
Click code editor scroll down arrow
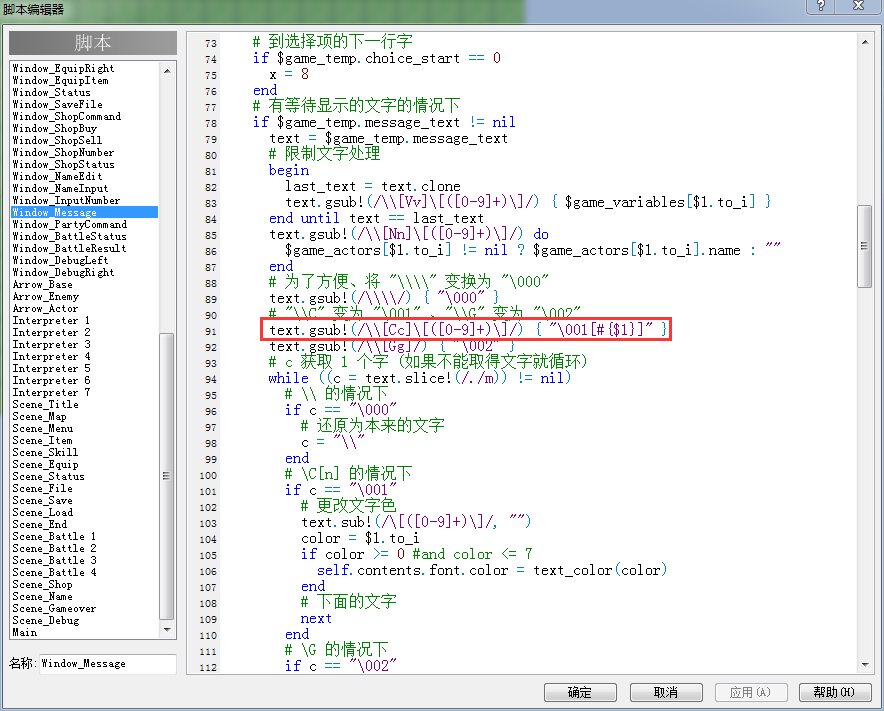pyautogui.click(x=865, y=665)
